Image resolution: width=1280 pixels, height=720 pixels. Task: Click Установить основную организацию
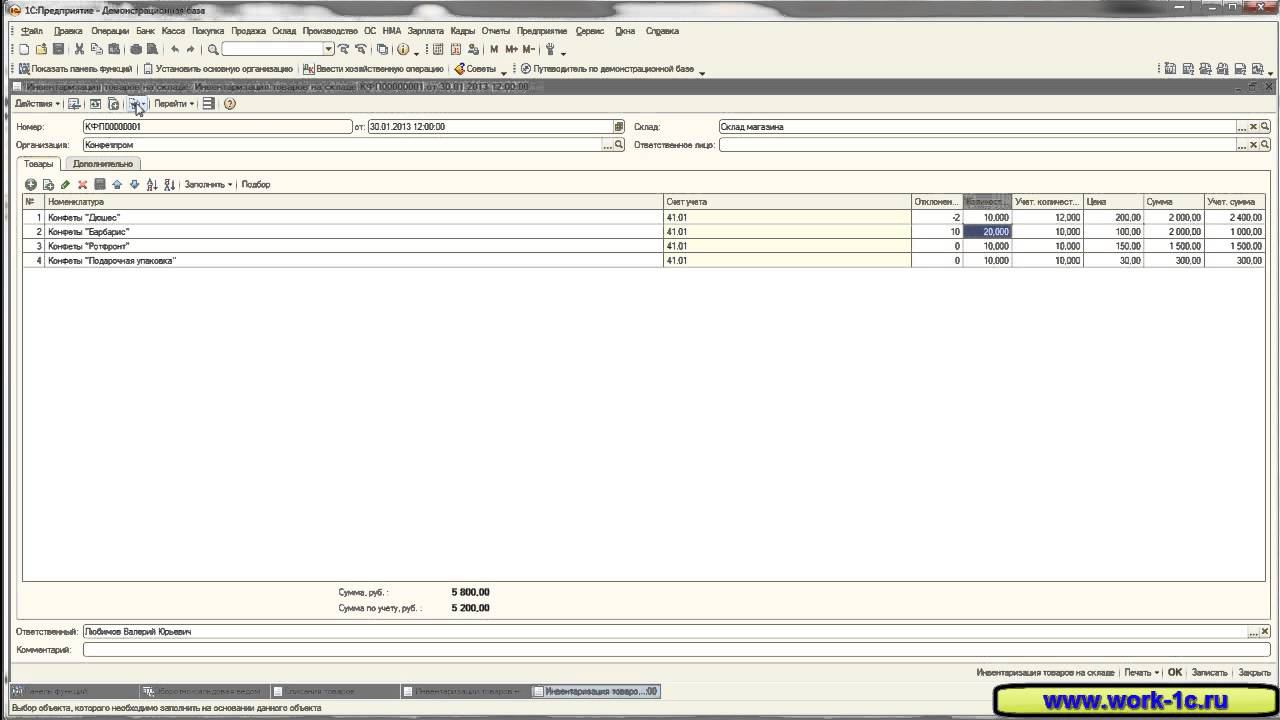[217, 69]
